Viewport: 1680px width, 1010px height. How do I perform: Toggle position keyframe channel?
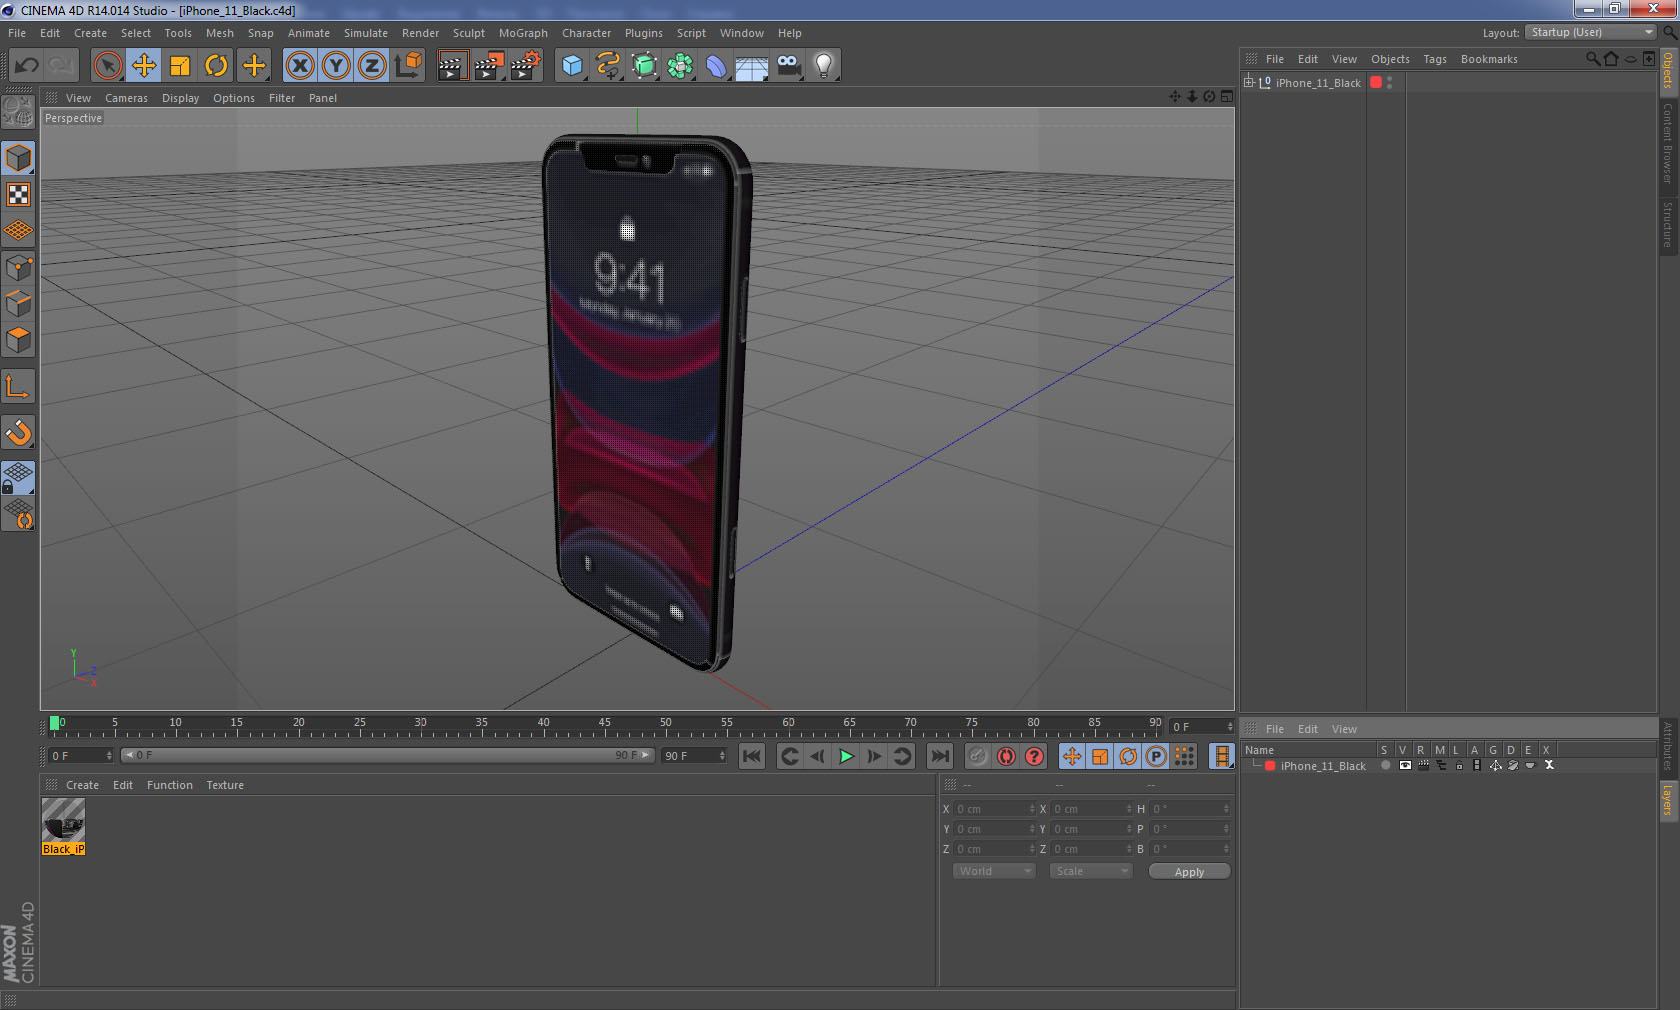point(1072,756)
